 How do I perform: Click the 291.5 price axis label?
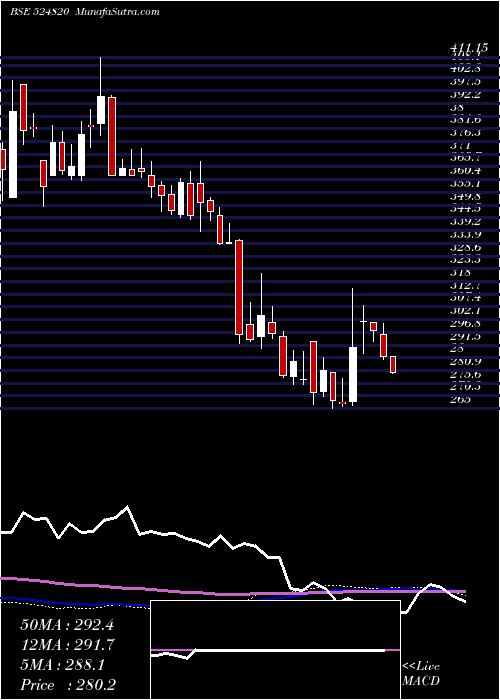466,336
